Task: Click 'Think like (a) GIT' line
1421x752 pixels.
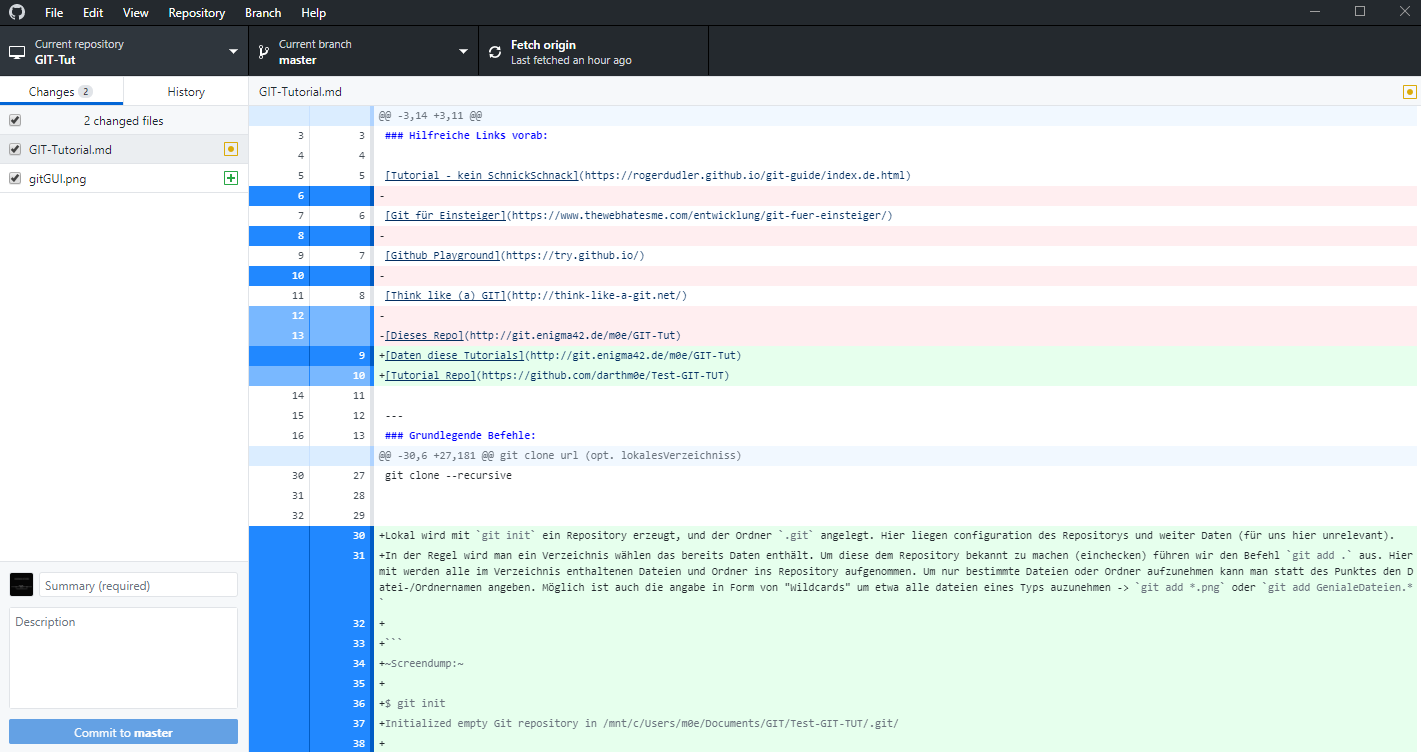Action: point(535,295)
